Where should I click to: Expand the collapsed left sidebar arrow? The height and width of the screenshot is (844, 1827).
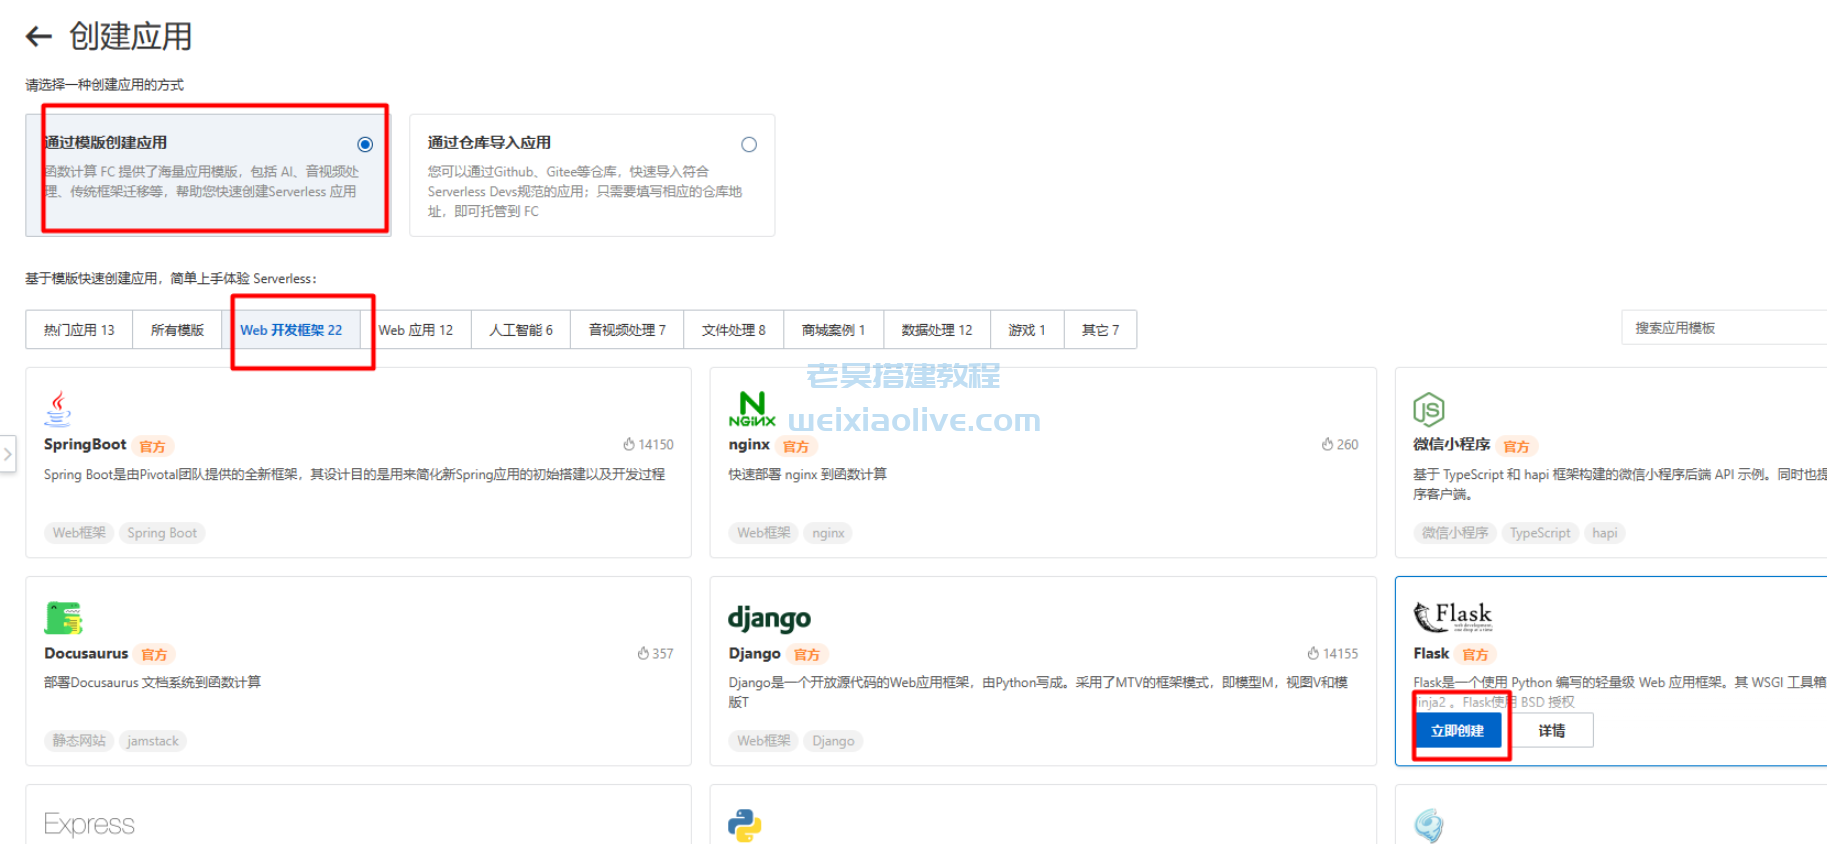(8, 454)
